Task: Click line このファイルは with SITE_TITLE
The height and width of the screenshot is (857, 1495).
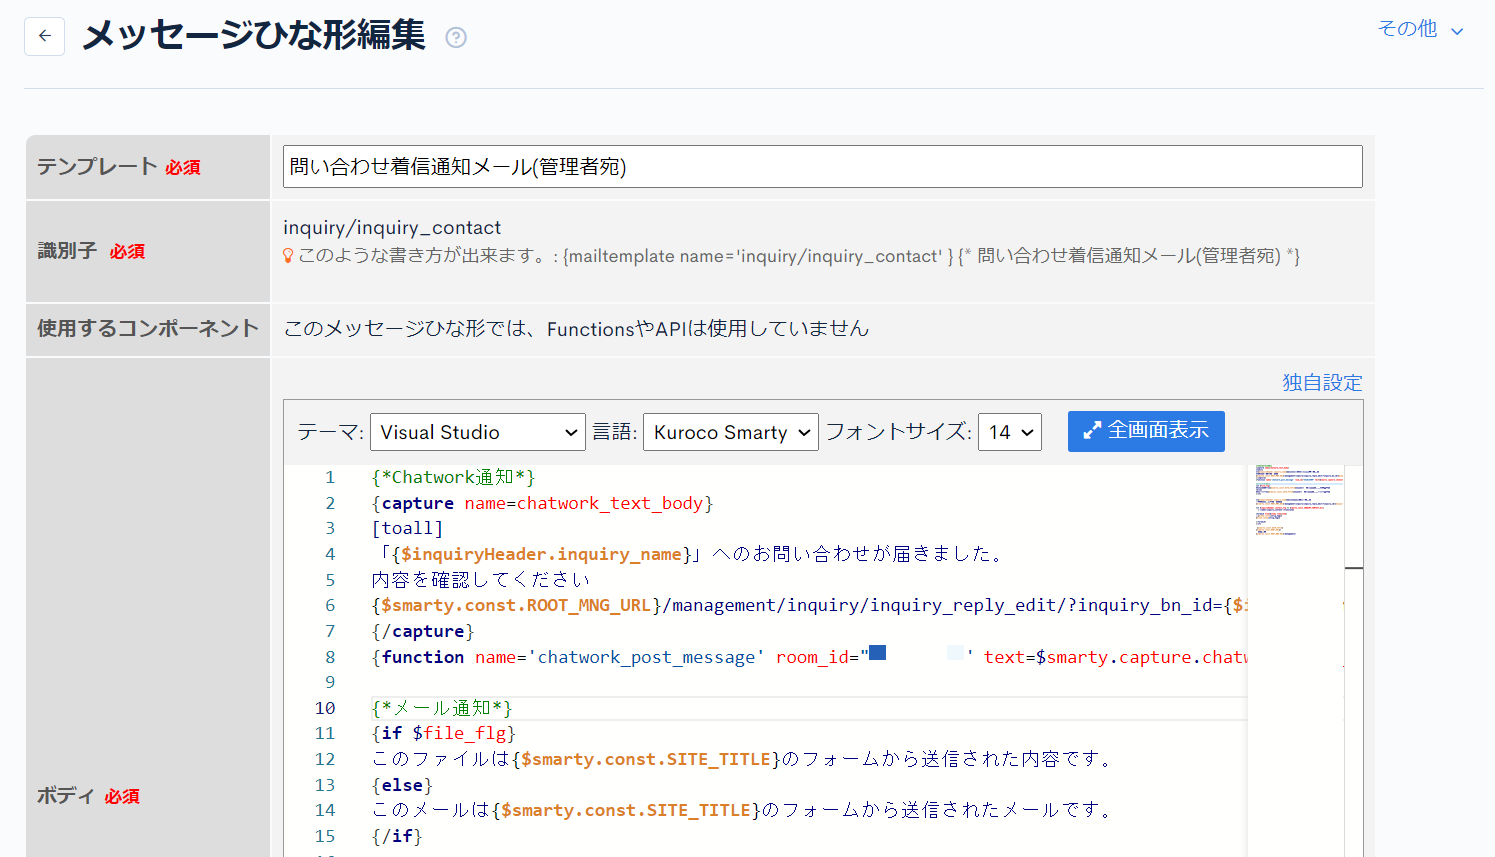Action: click(x=743, y=759)
